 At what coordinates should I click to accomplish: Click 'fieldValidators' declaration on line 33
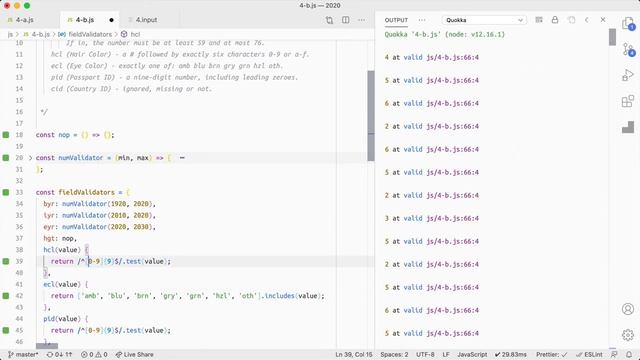click(x=87, y=192)
